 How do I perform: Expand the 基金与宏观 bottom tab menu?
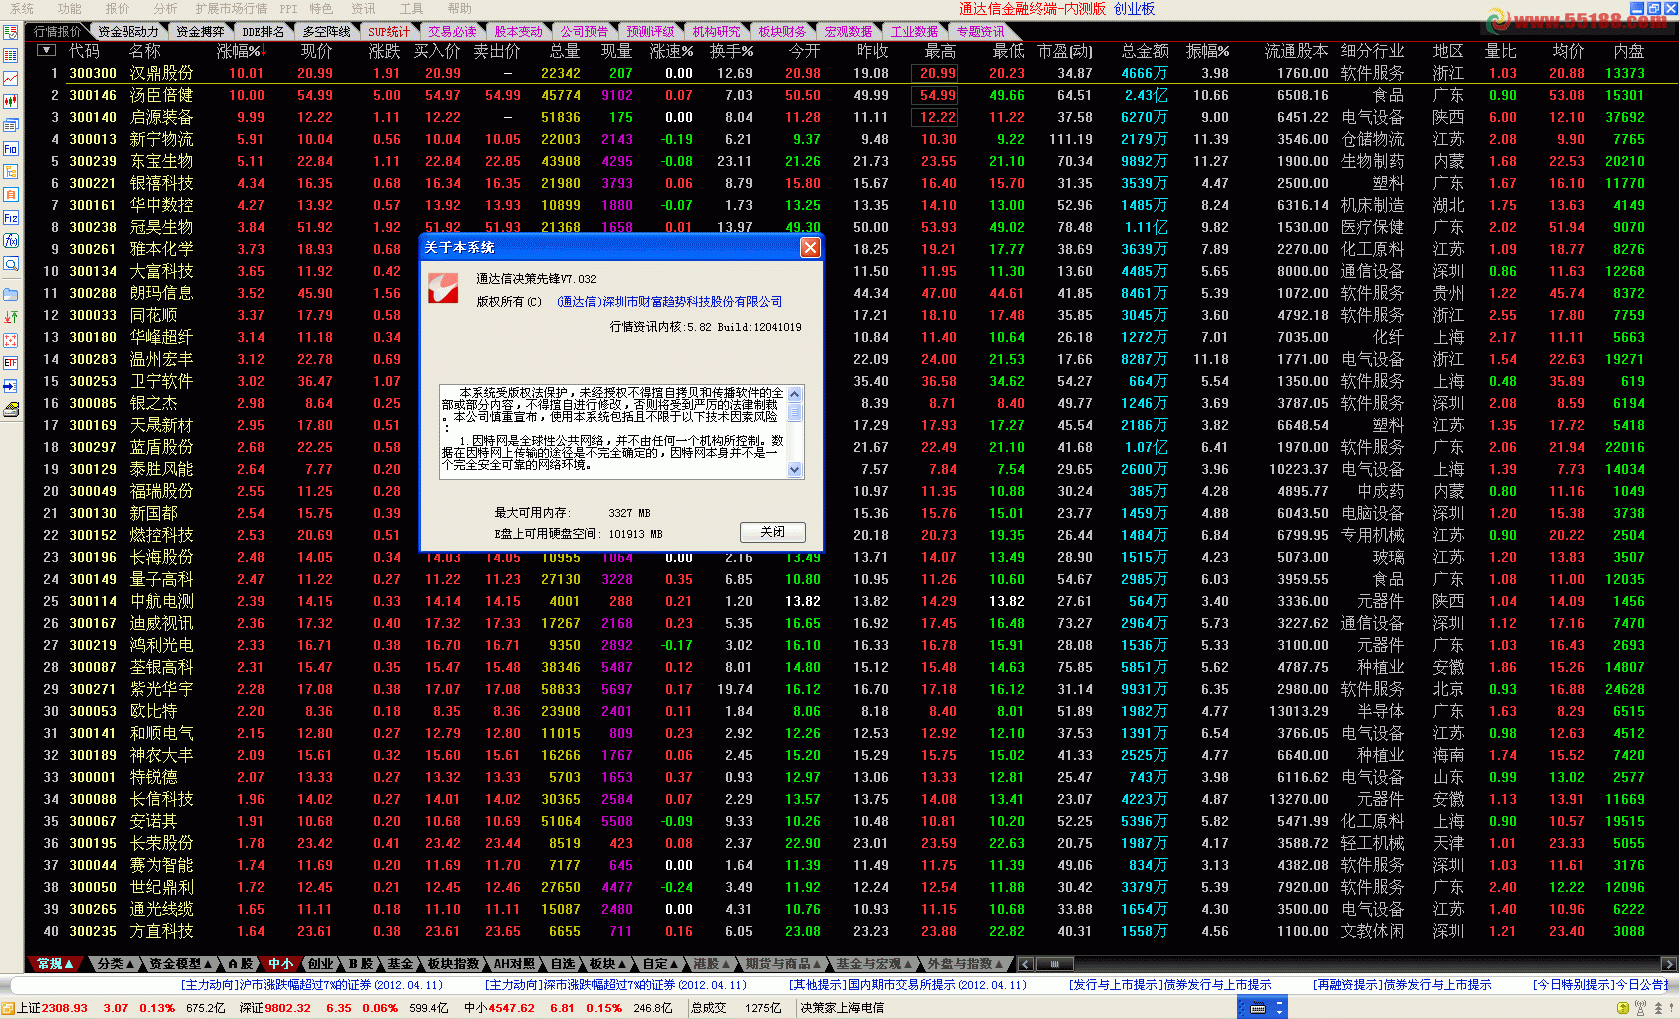874,964
